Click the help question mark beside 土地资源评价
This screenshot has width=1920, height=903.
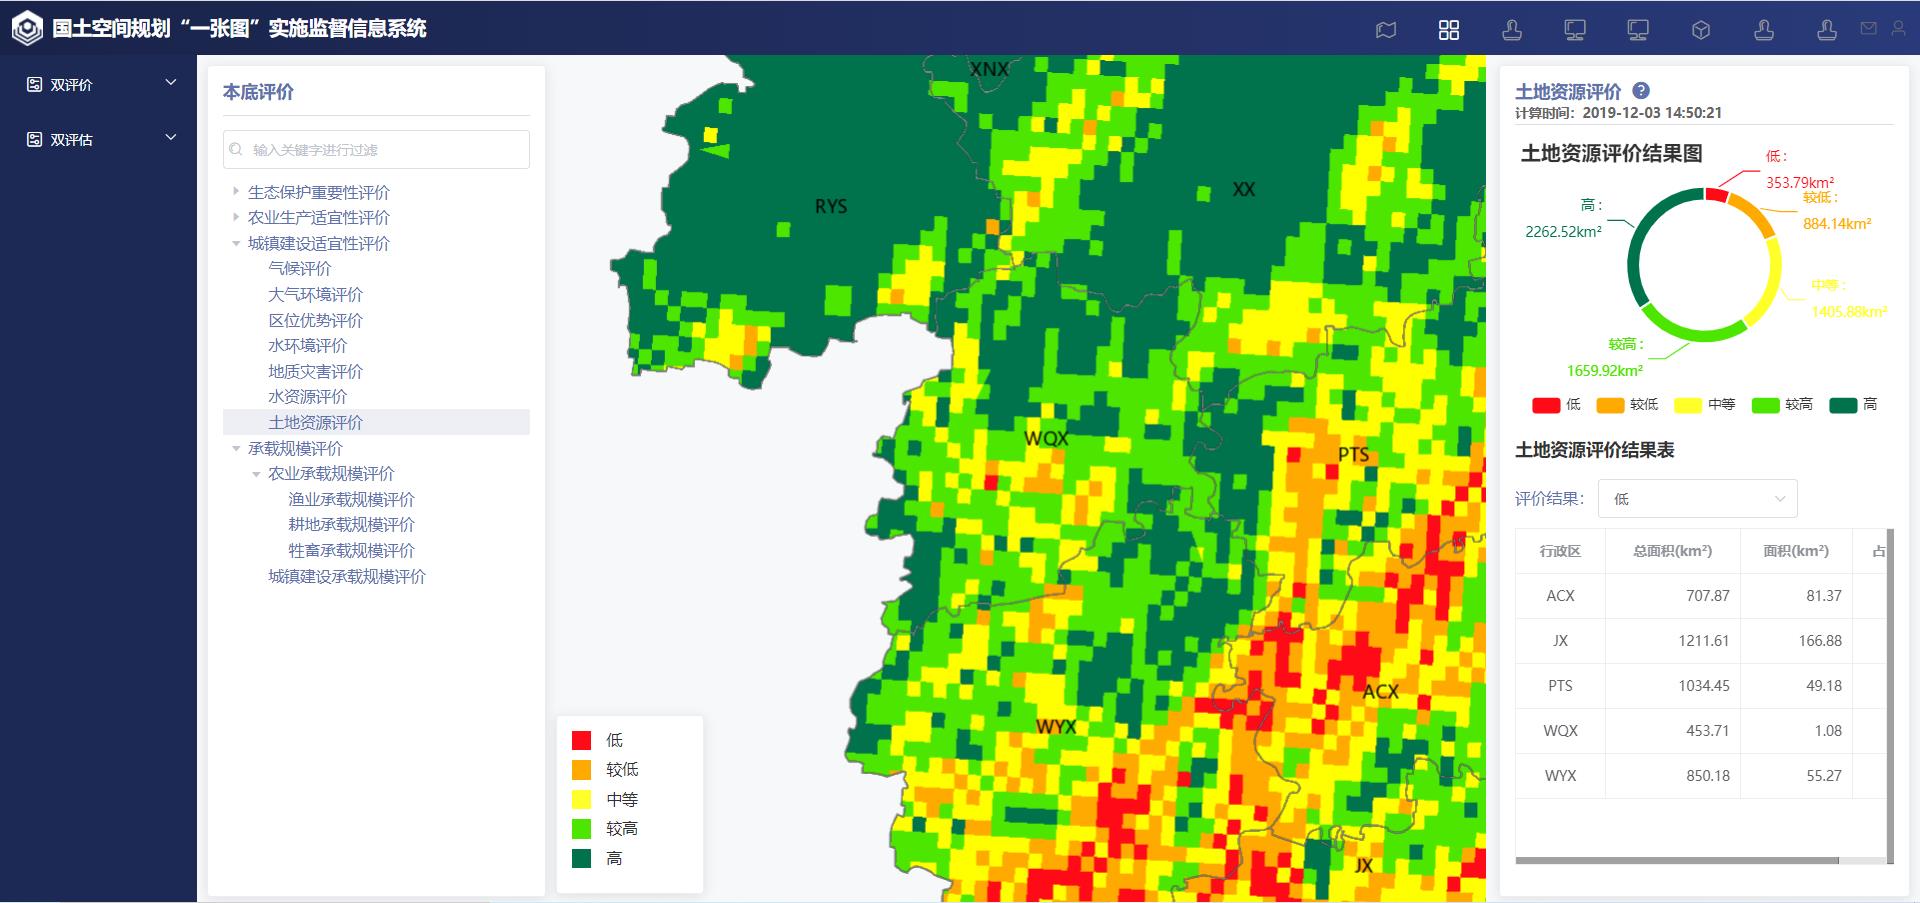1641,91
